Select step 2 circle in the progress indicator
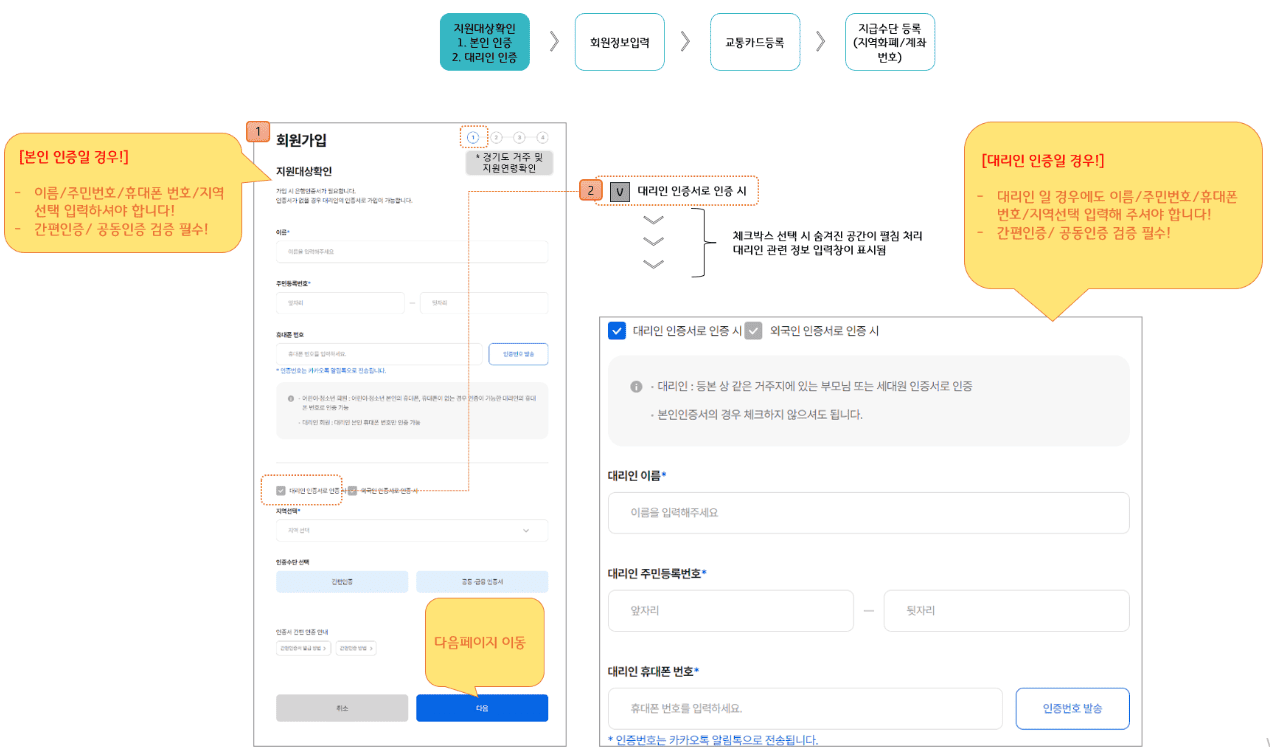This screenshot has height=747, width=1270. [x=496, y=138]
